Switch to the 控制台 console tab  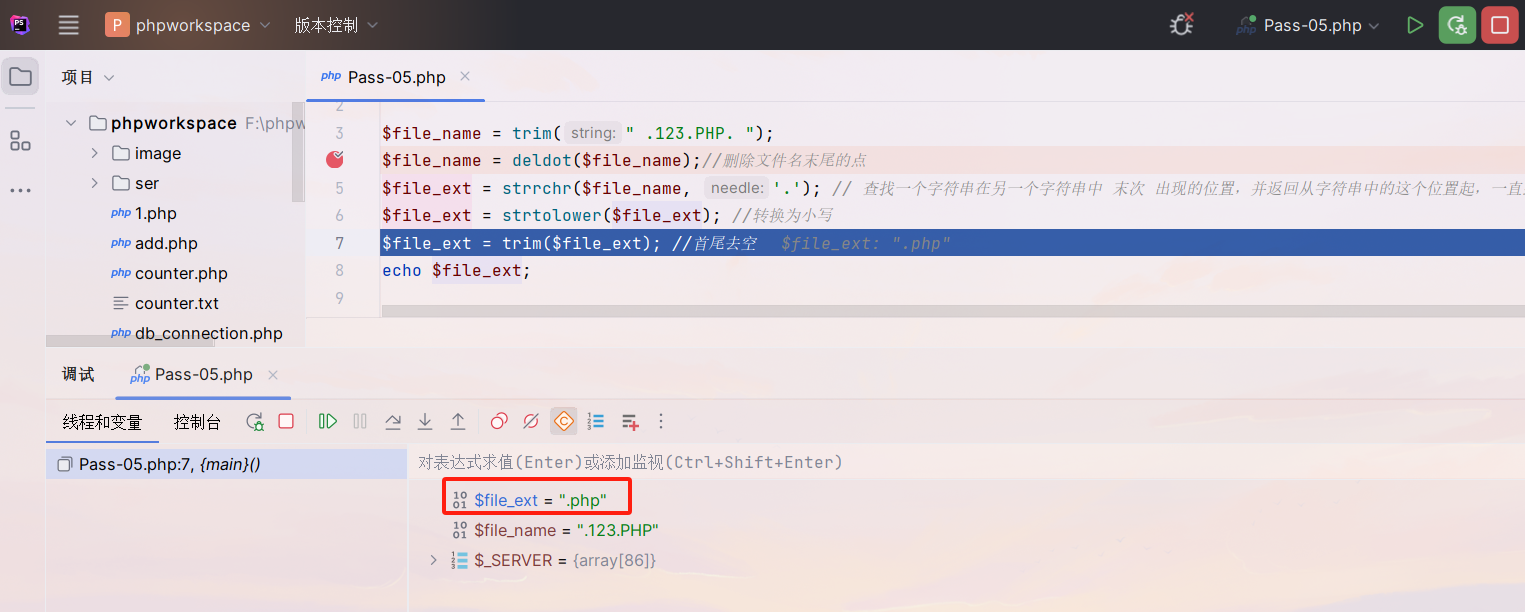click(x=197, y=422)
